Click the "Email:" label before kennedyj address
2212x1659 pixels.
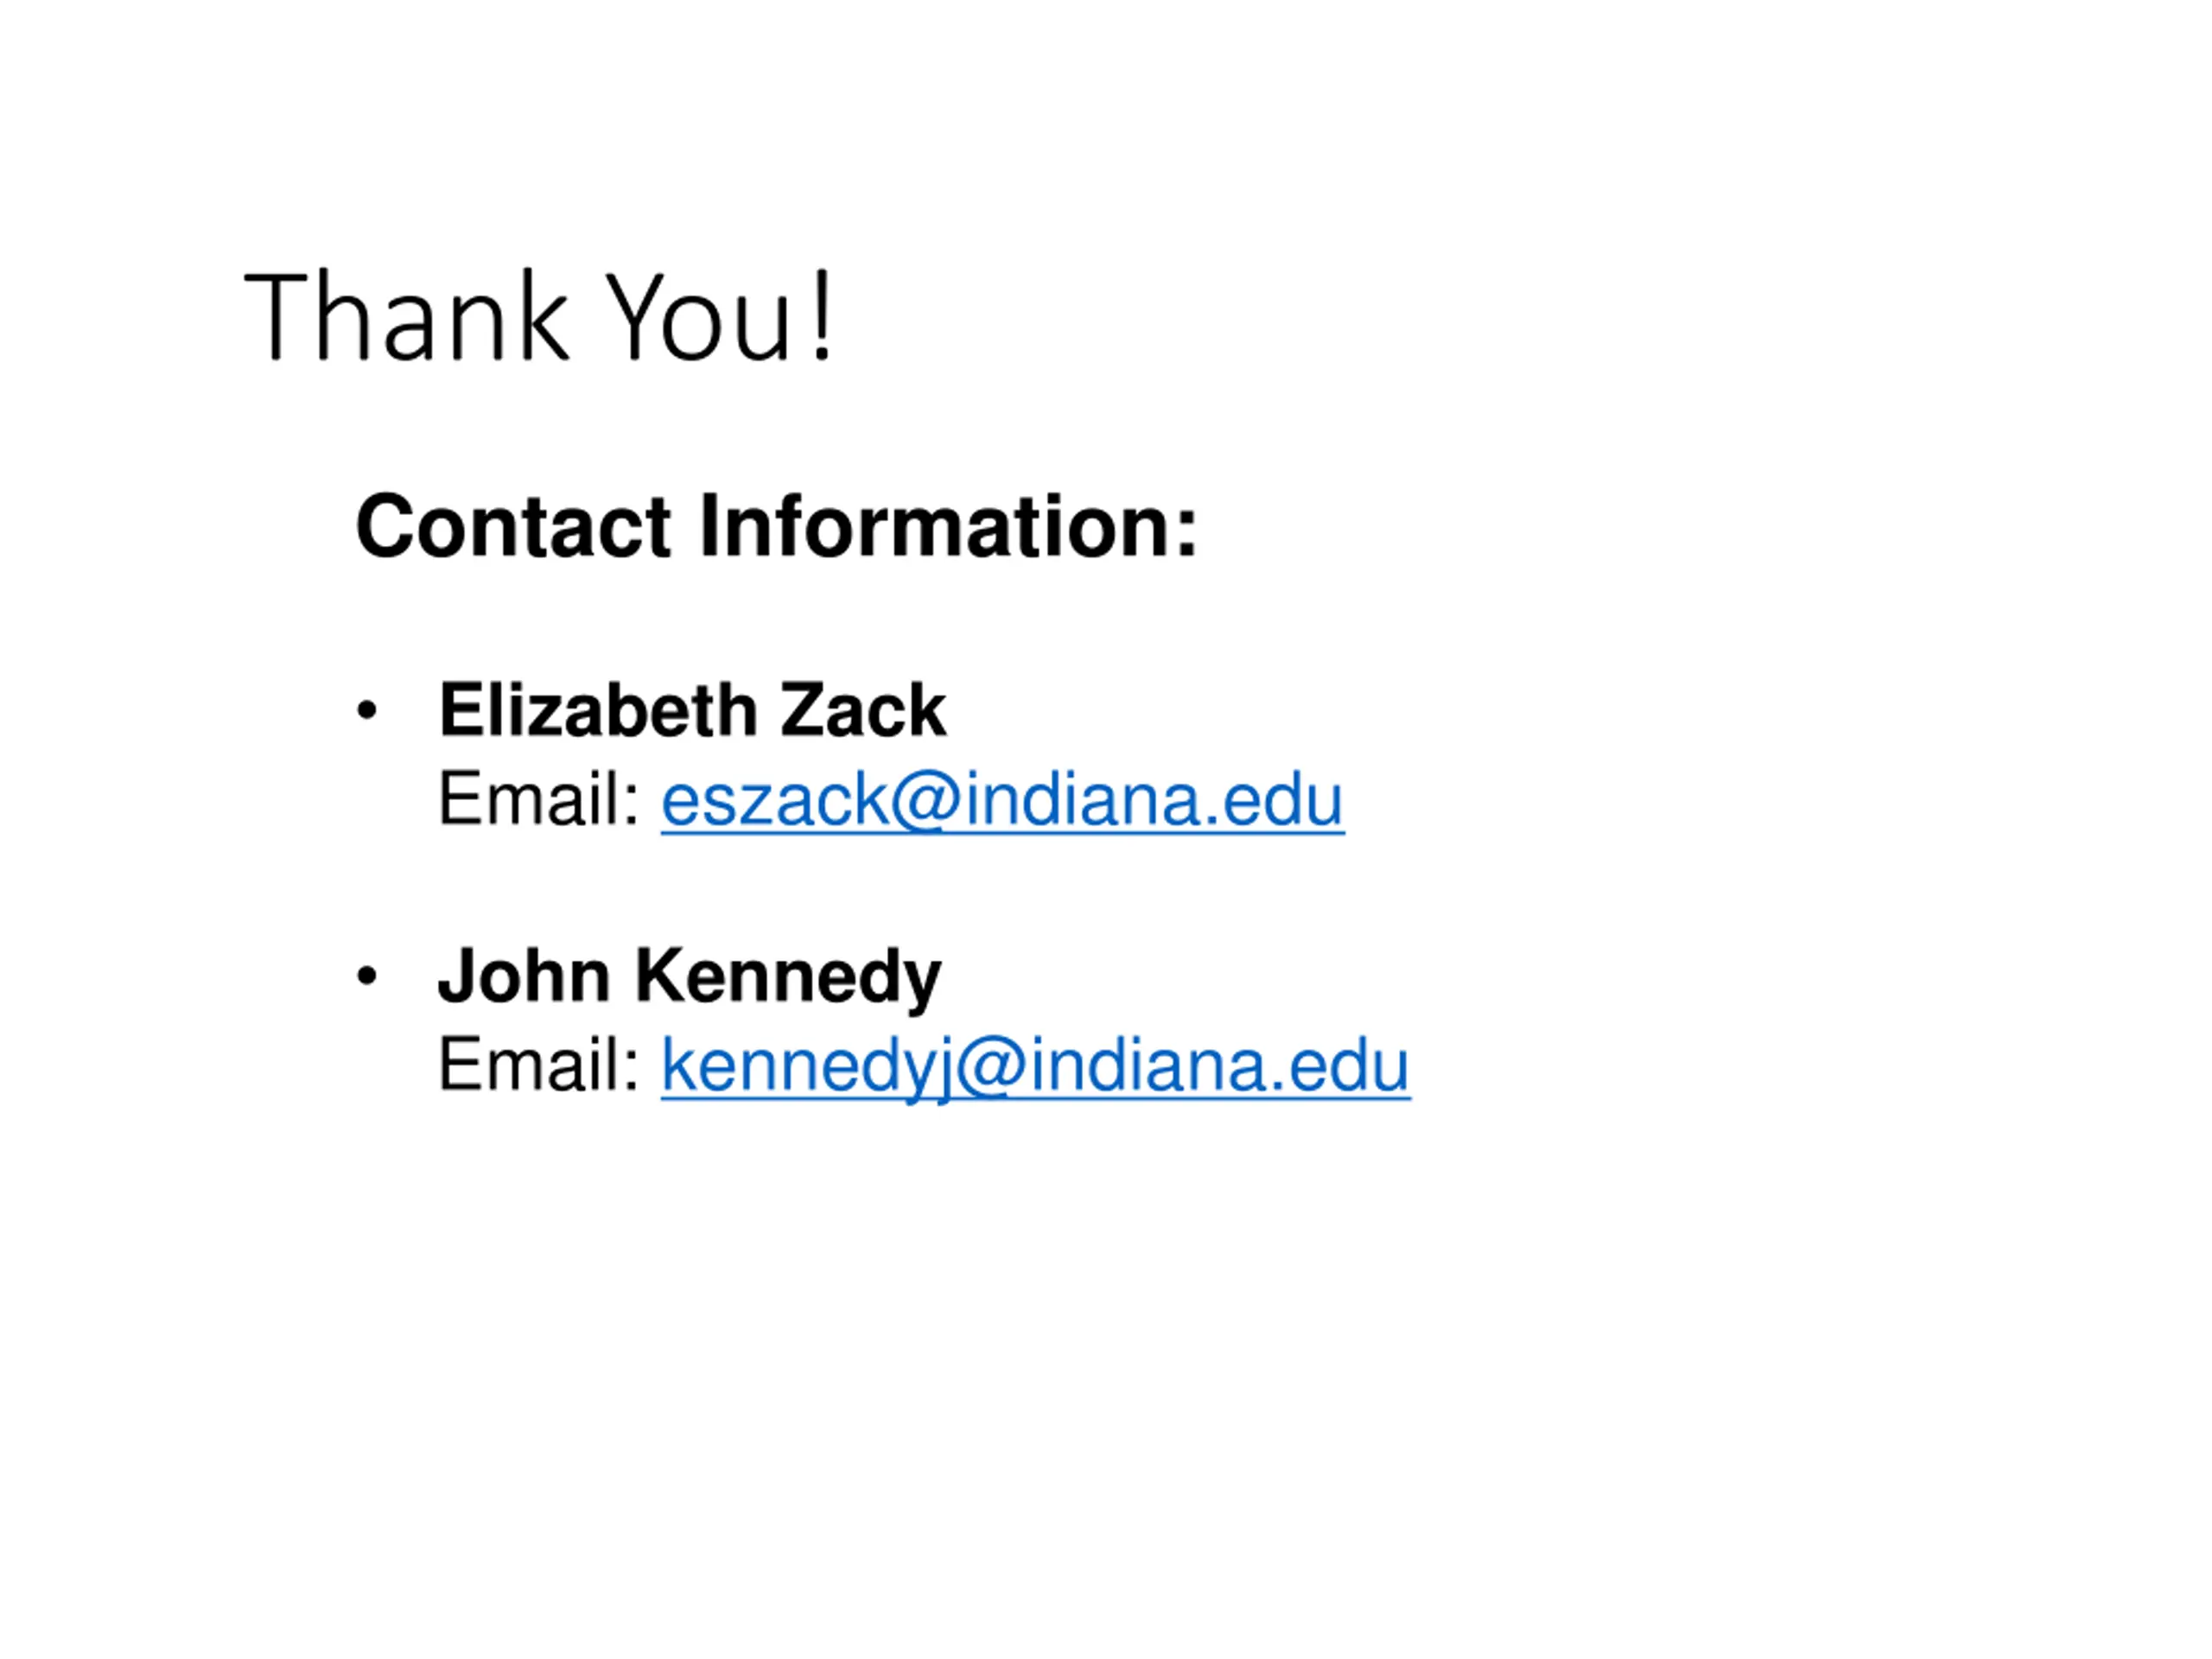(539, 1065)
